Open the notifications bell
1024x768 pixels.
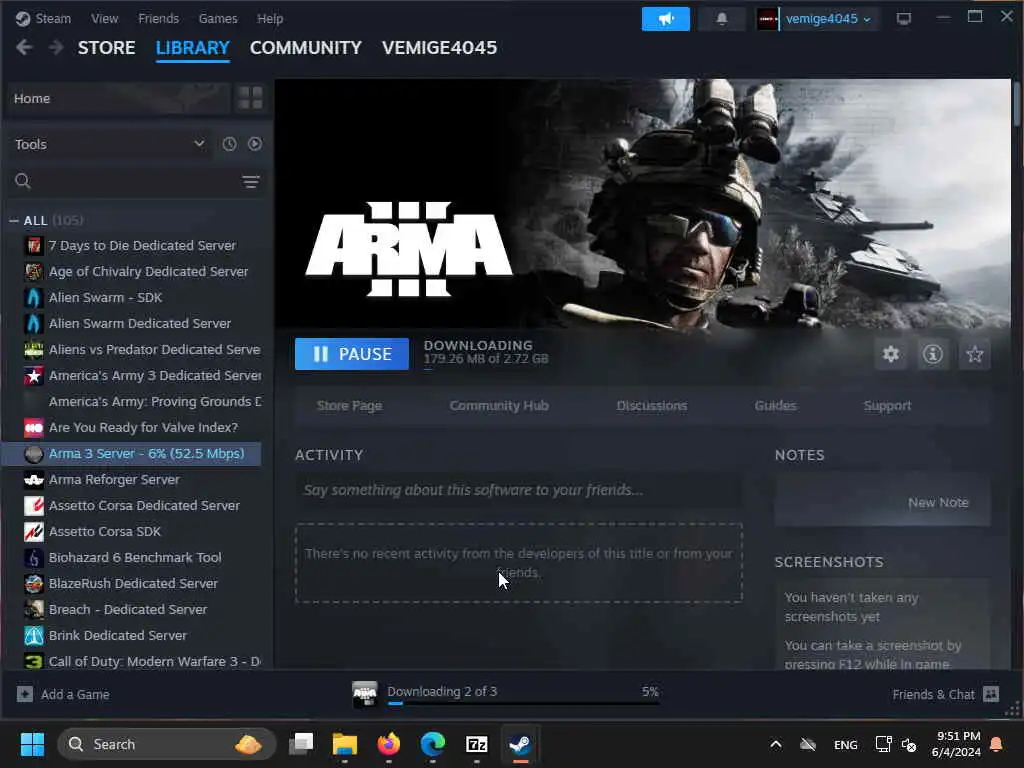pos(722,19)
